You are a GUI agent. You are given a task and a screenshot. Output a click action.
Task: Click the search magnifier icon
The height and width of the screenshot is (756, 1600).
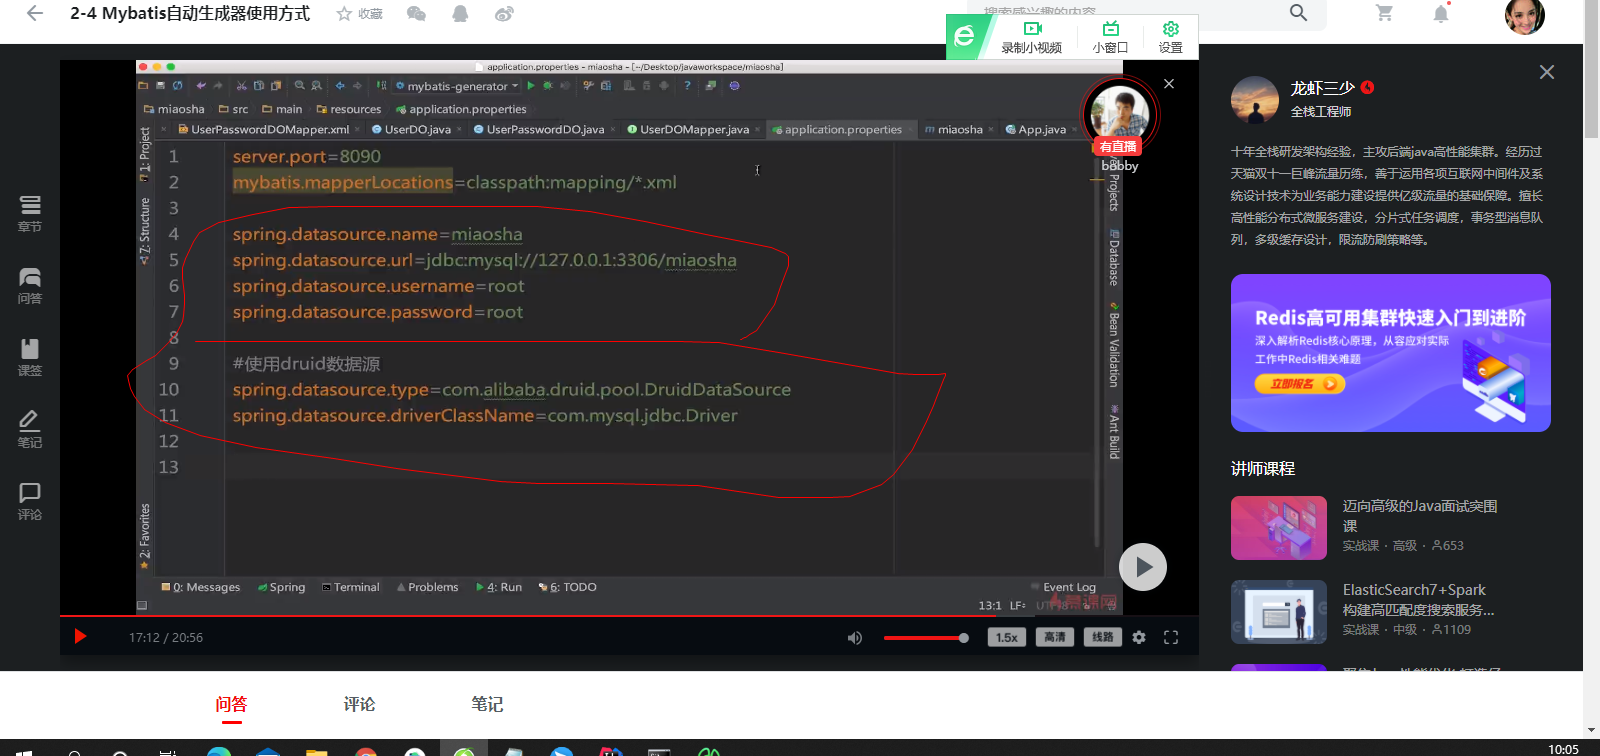pos(1298,13)
